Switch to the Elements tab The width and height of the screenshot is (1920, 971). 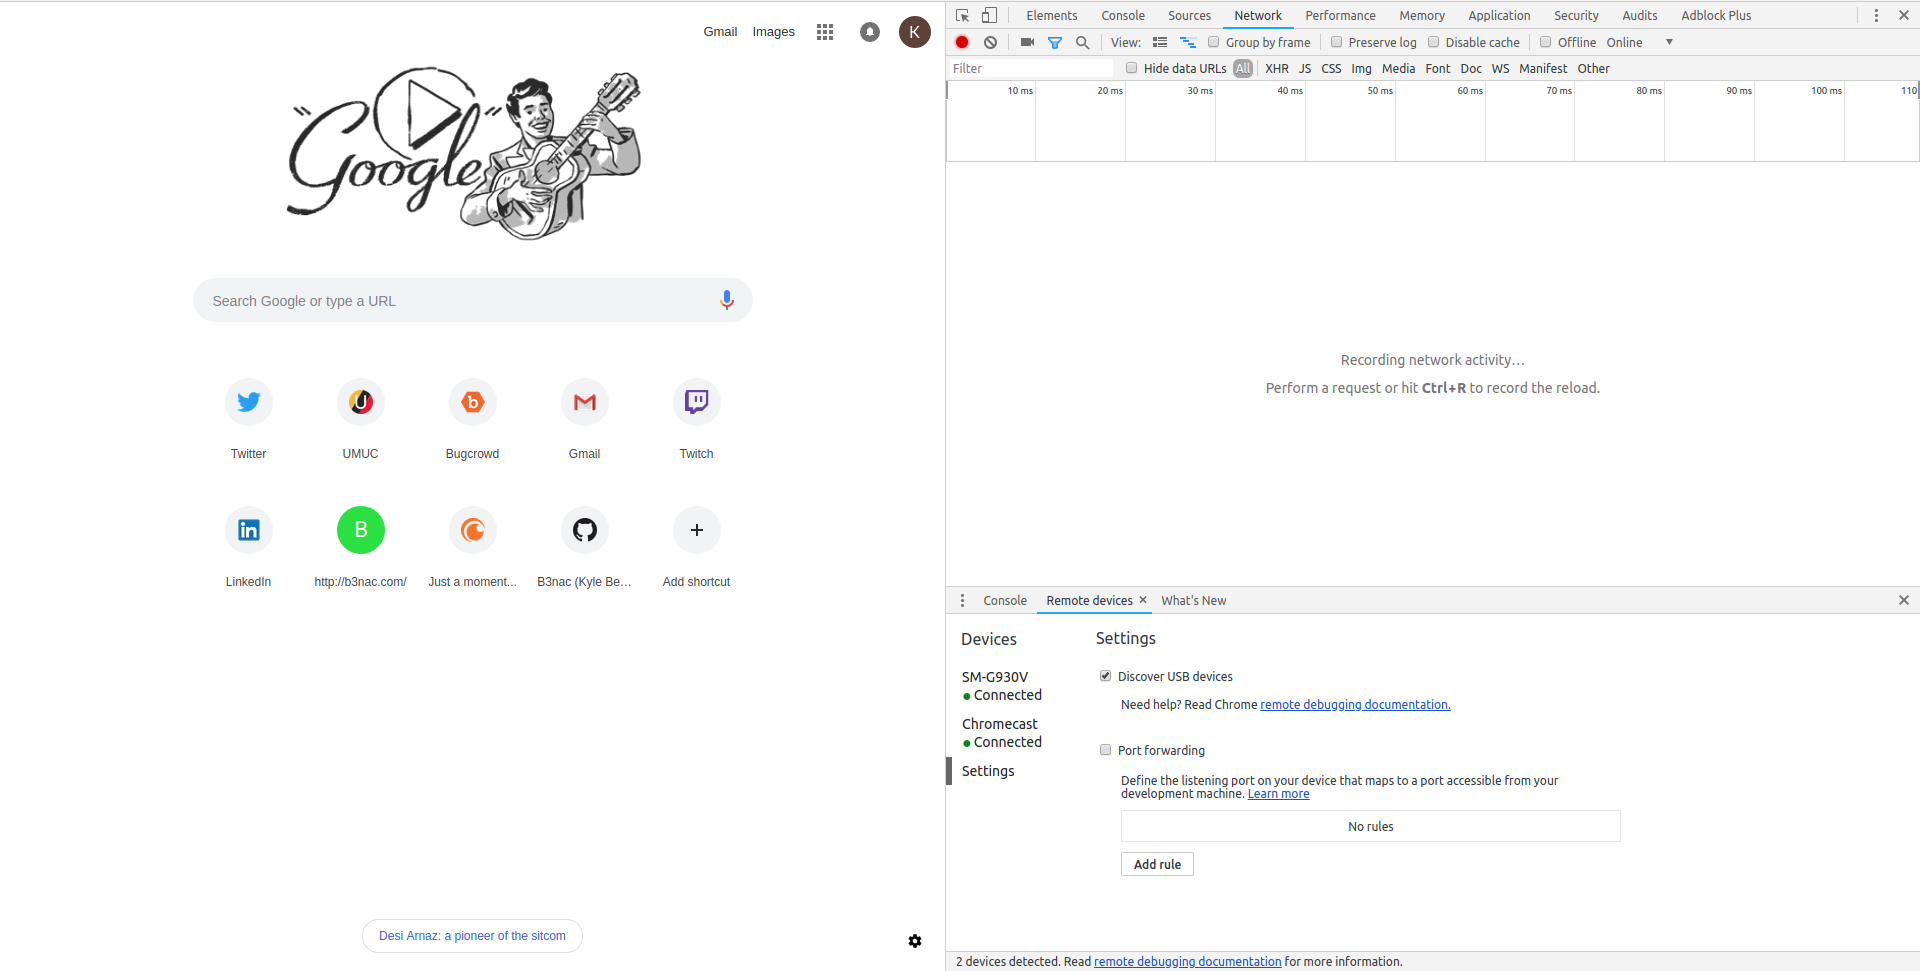(1052, 15)
